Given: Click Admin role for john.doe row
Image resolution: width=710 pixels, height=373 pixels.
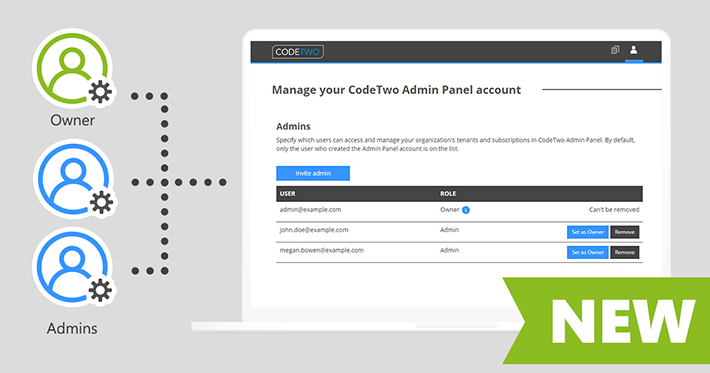Looking at the screenshot, I should tap(449, 230).
